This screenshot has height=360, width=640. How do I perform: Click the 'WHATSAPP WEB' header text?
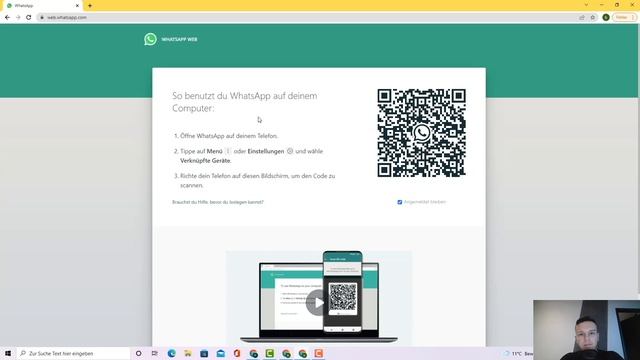coord(179,40)
